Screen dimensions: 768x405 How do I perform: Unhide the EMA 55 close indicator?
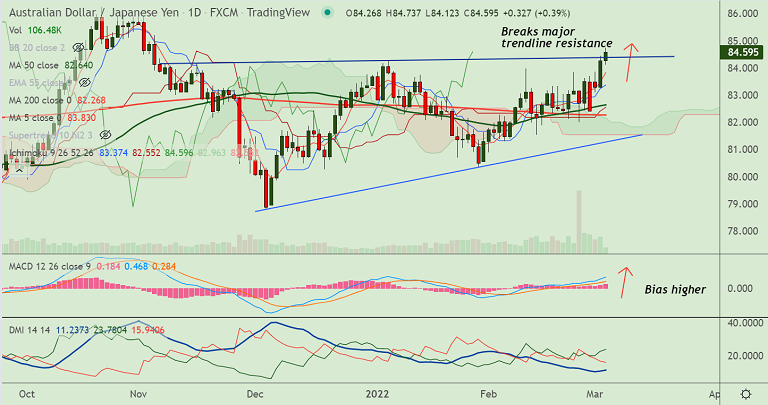pyautogui.click(x=85, y=82)
